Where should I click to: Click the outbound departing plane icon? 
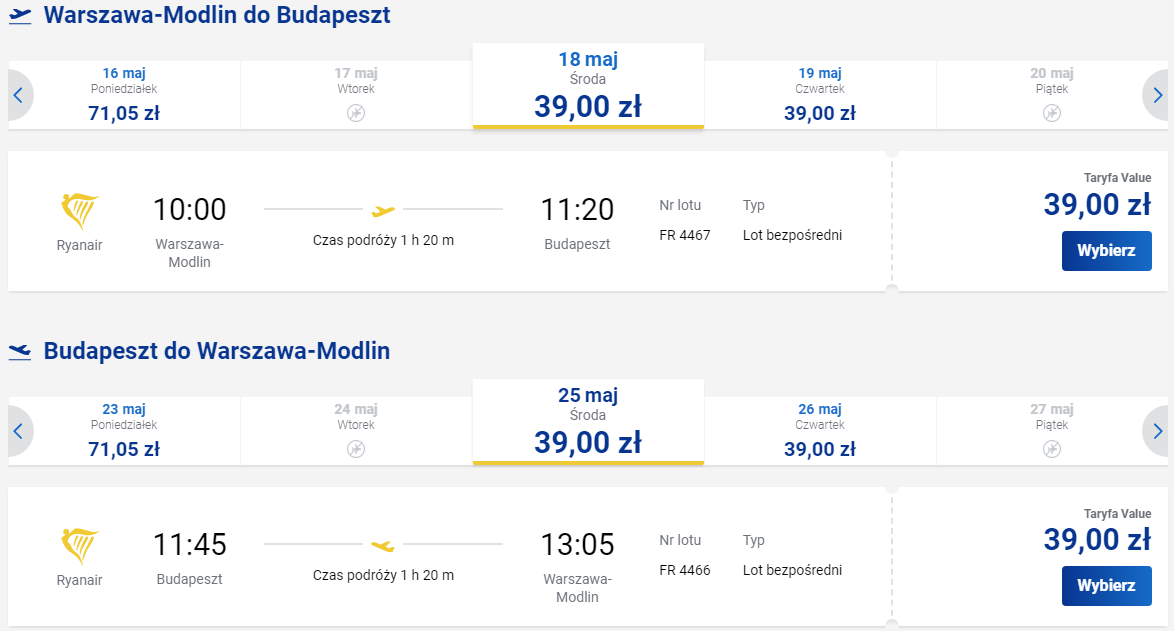tap(20, 16)
